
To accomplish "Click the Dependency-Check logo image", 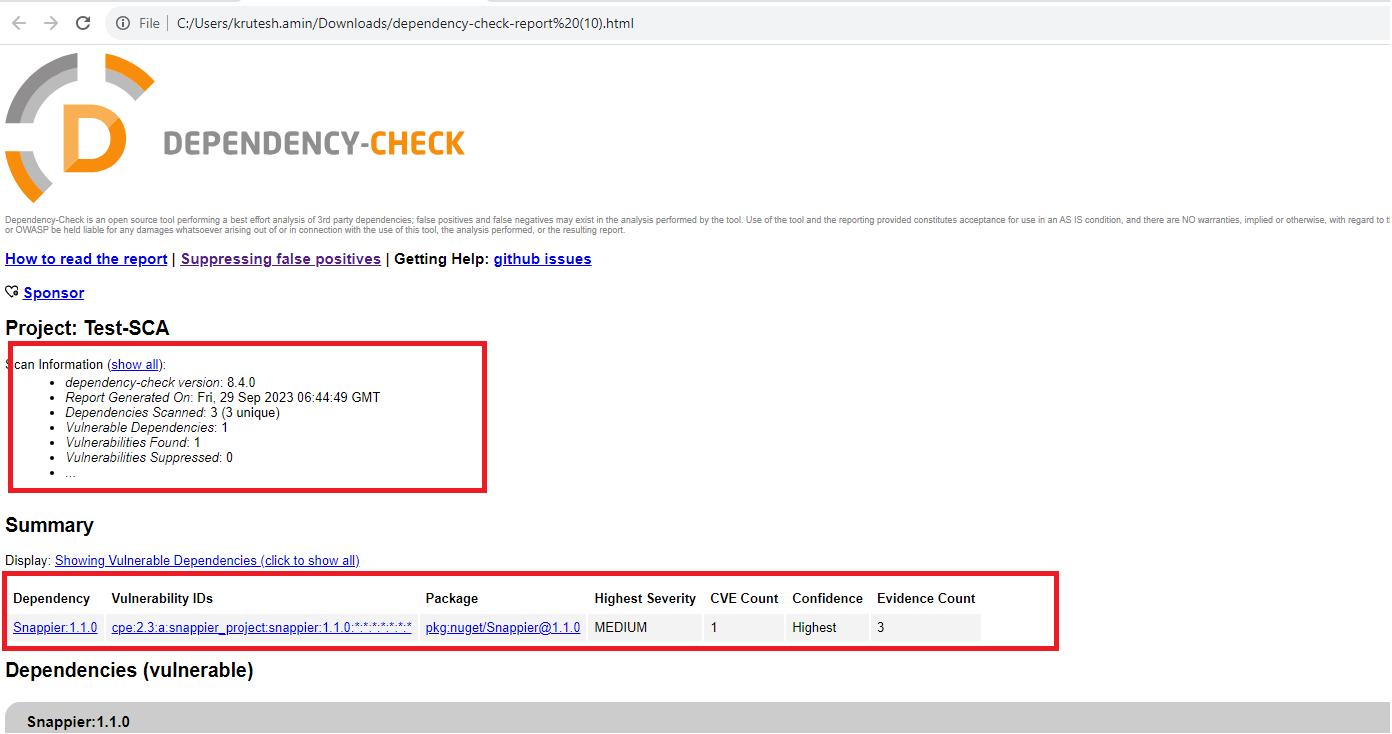I will click(236, 128).
